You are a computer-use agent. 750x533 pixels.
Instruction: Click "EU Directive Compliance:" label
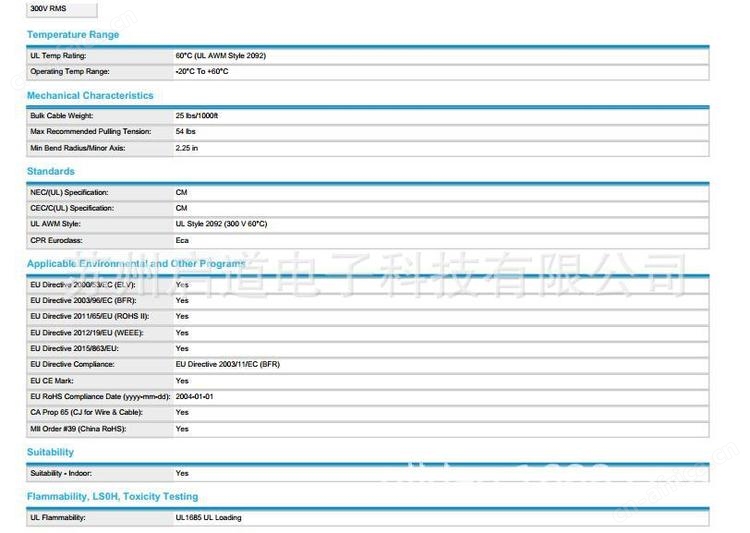72,365
